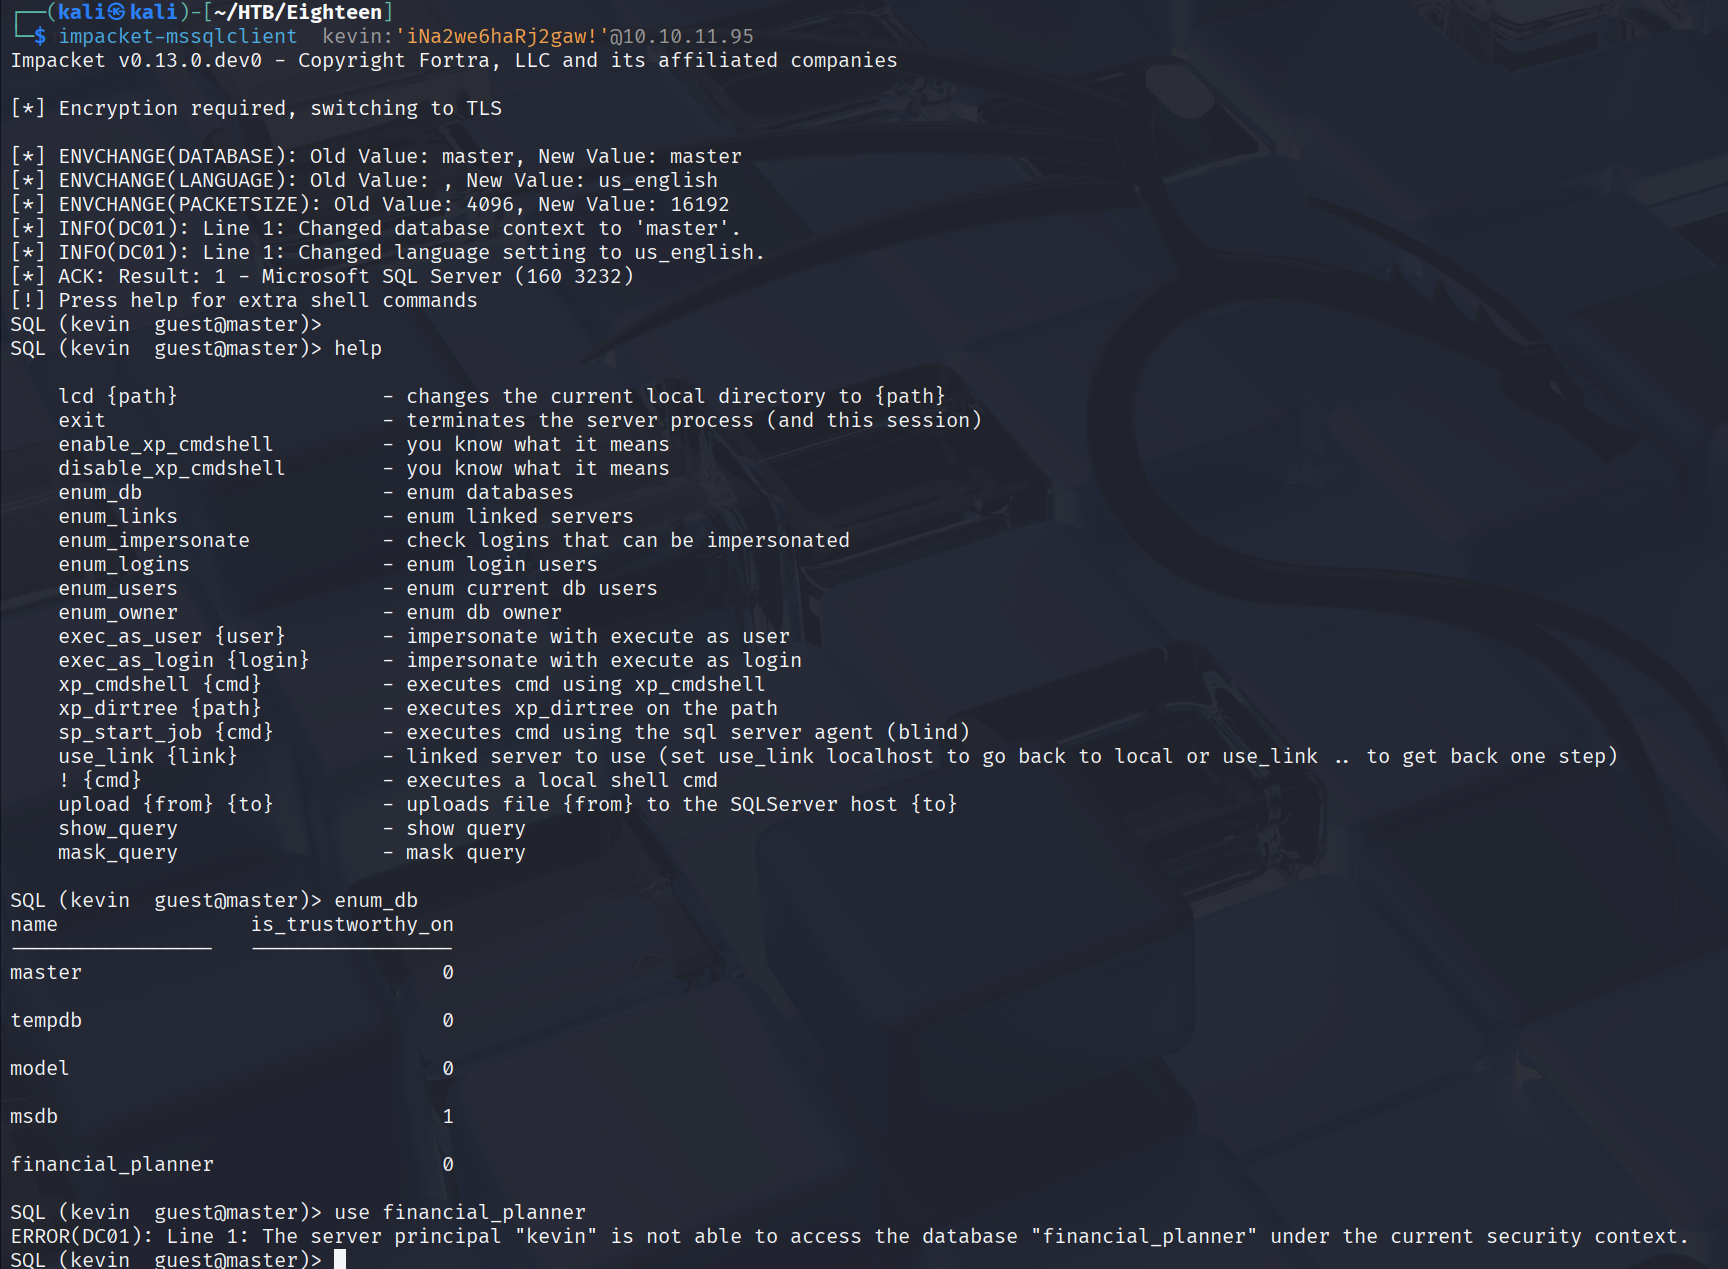The width and height of the screenshot is (1728, 1269).
Task: Click the 'use financial_planner' command
Action: (460, 1212)
